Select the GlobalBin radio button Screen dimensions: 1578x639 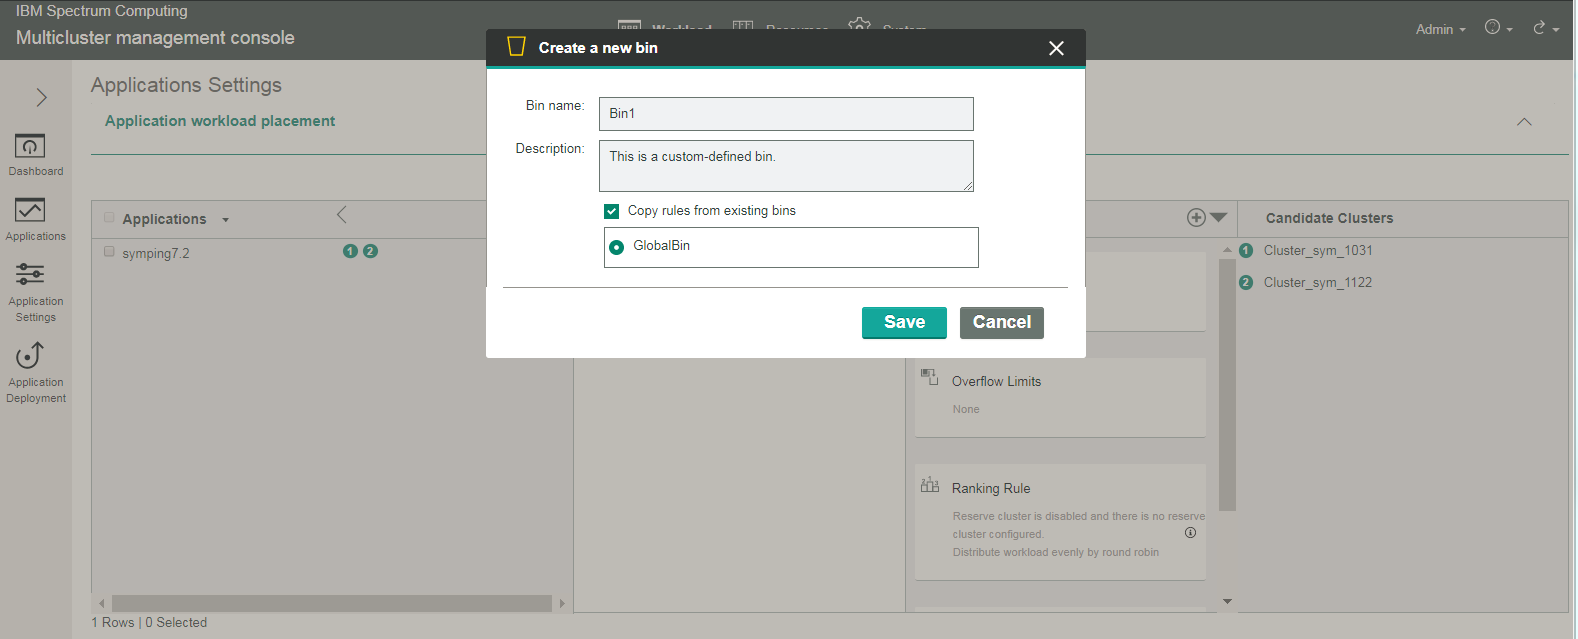(617, 247)
